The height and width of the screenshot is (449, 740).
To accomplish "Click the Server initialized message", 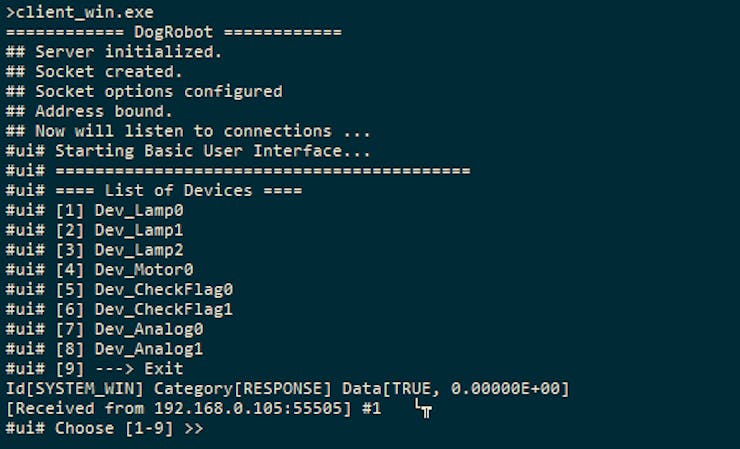I will [x=113, y=52].
